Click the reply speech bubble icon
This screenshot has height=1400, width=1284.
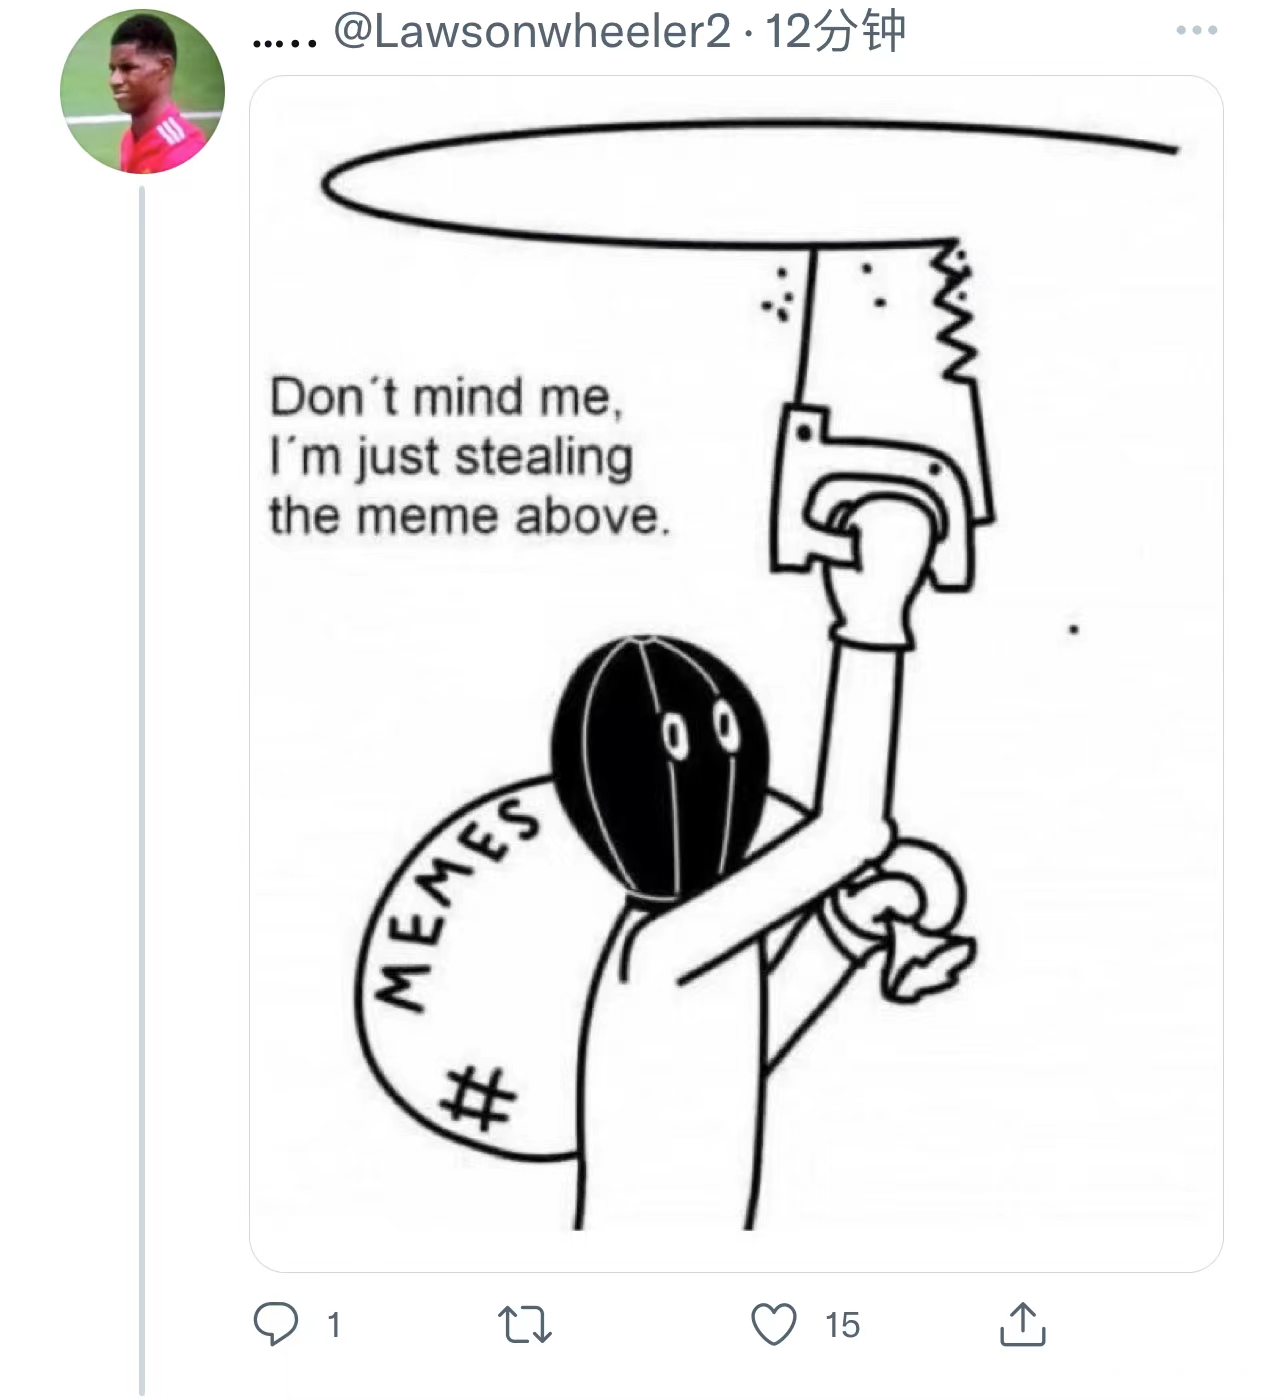tap(275, 1324)
